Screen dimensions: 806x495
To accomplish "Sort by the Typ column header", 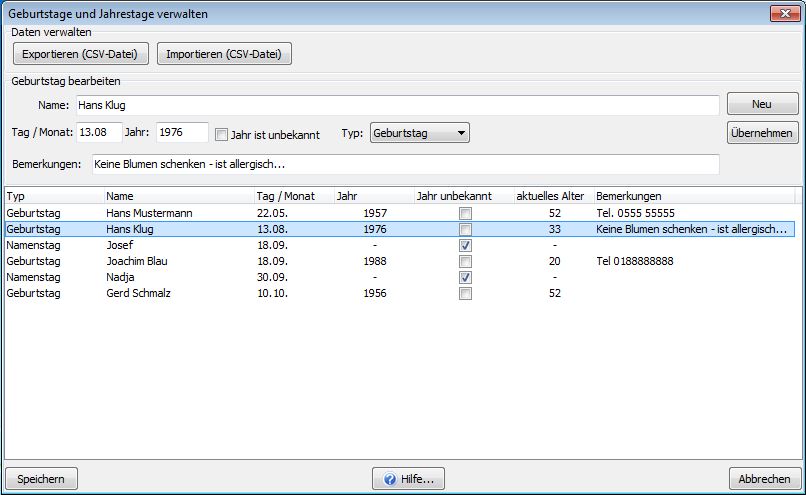I will (x=54, y=196).
